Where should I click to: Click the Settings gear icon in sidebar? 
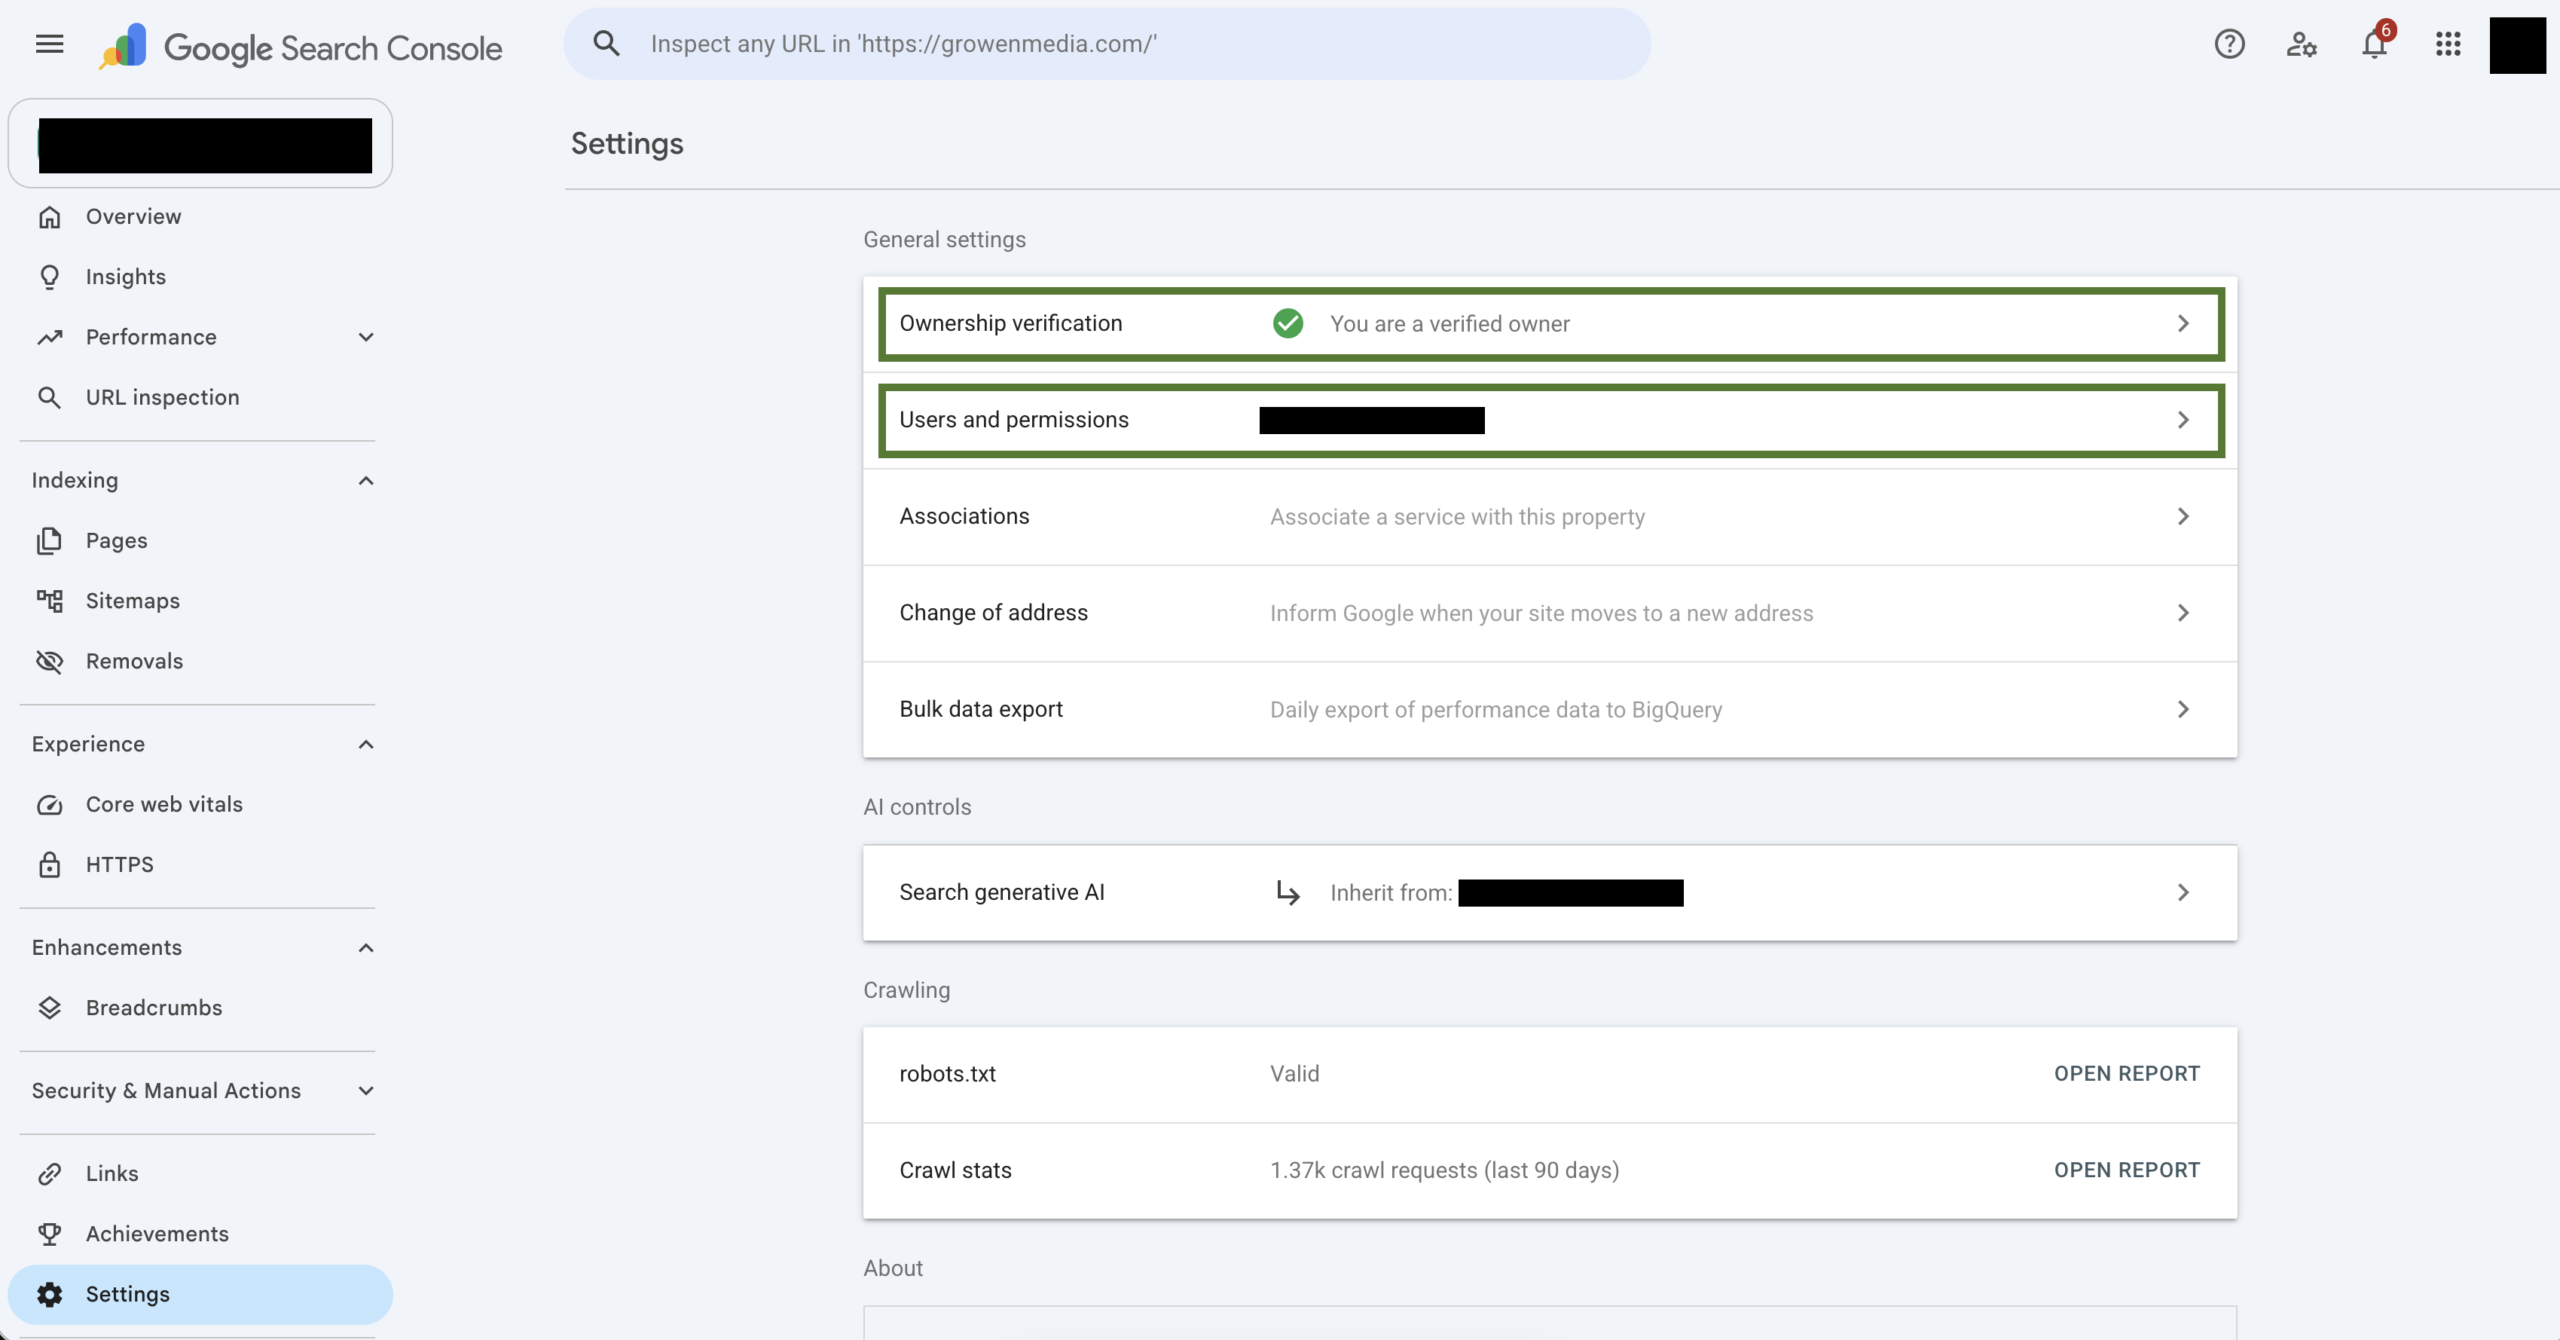coord(49,1294)
